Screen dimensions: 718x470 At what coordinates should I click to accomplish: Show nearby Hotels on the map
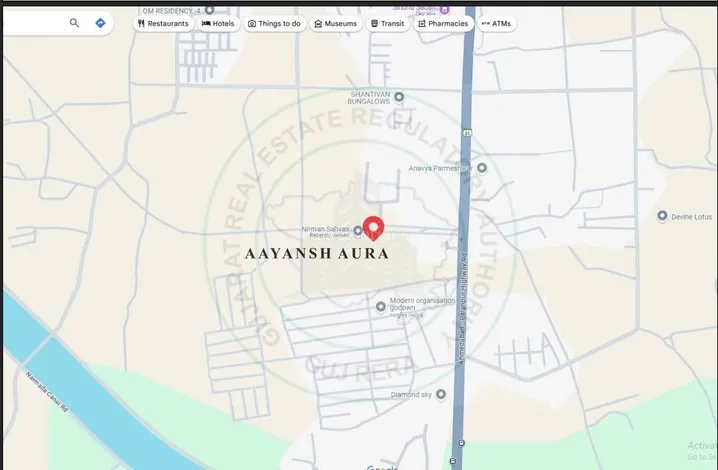(x=219, y=23)
